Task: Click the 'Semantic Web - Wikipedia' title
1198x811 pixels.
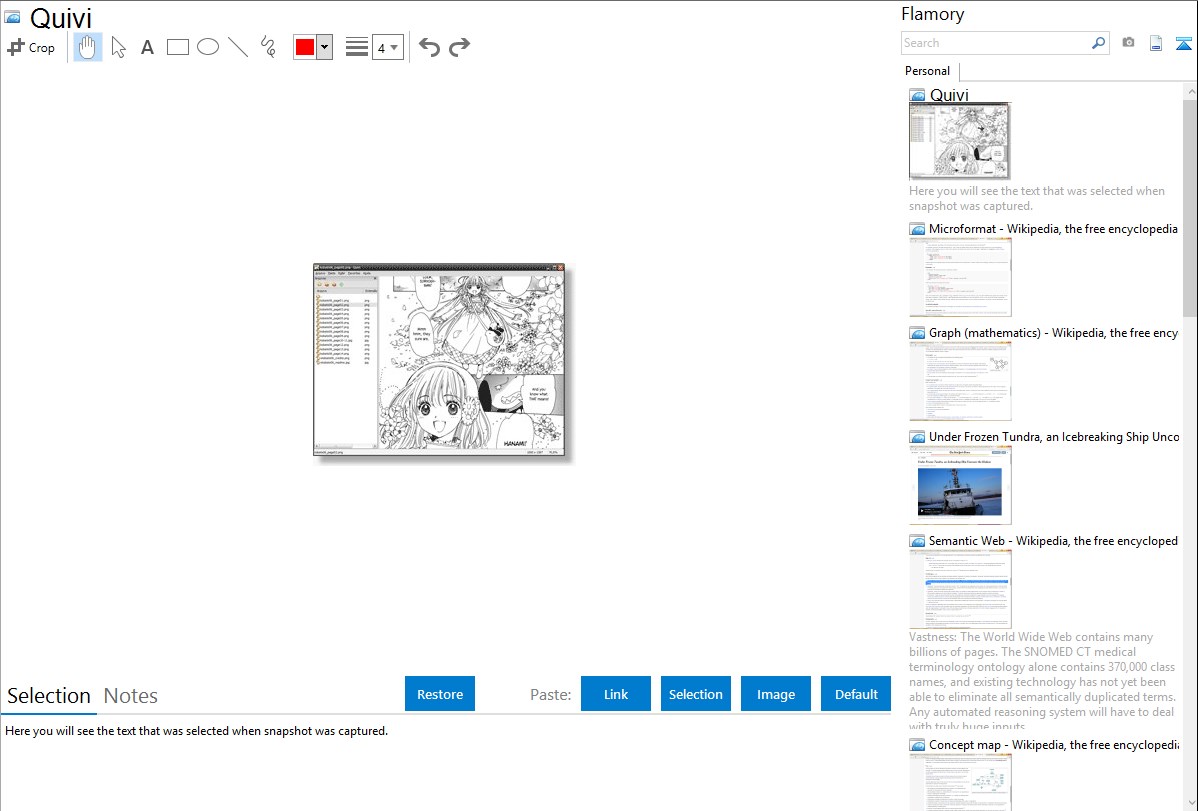Action: pos(1053,540)
